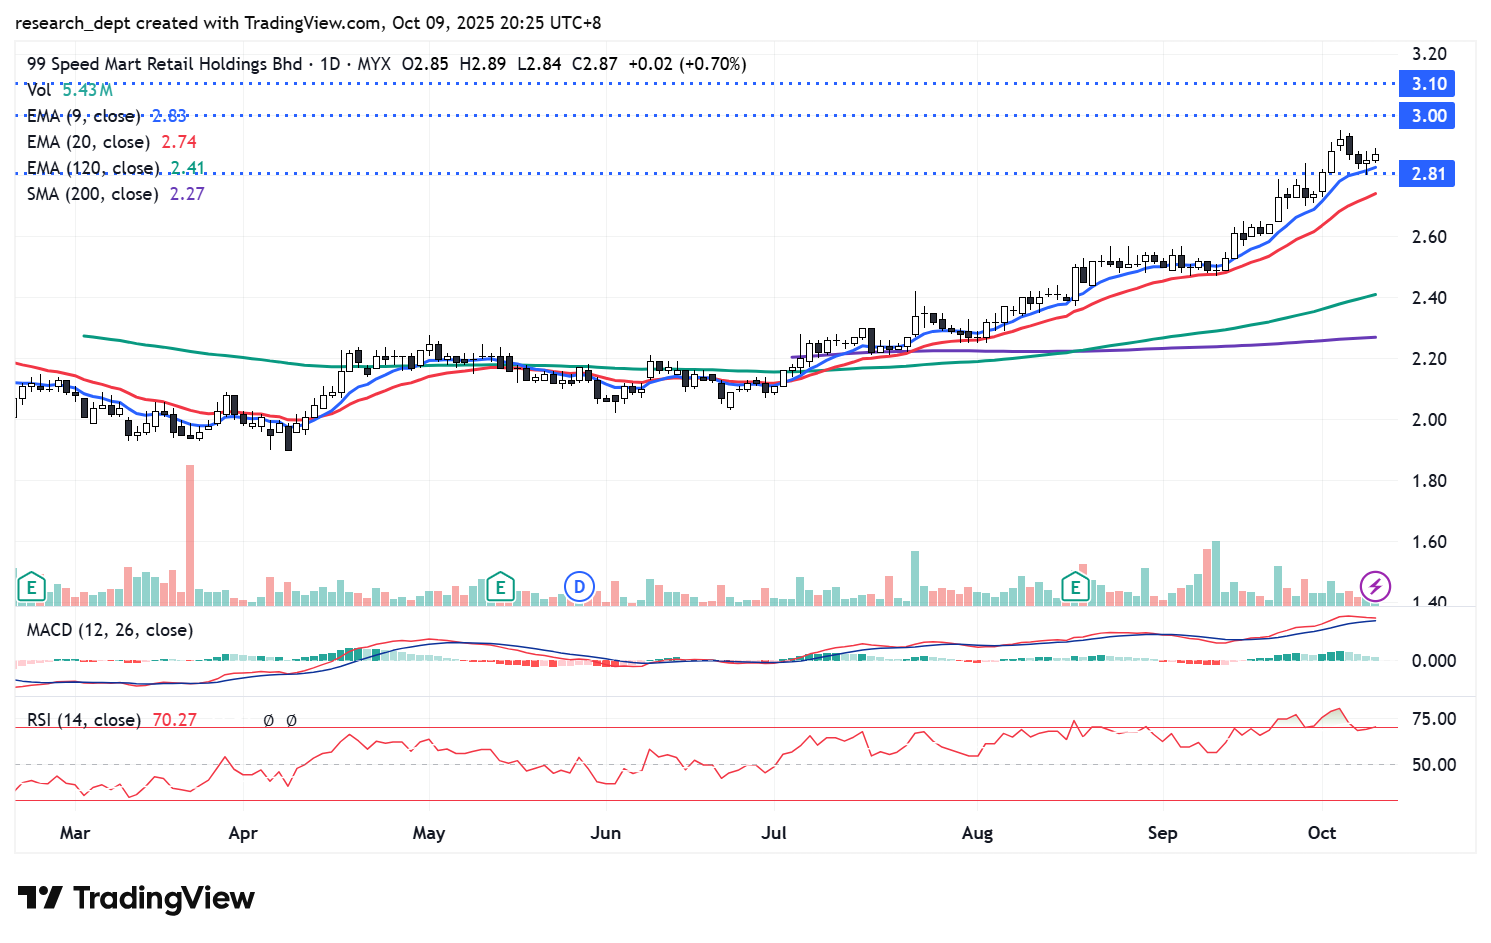Select the blue 3.00 horizontal line label
This screenshot has width=1491, height=943.
click(x=1428, y=116)
